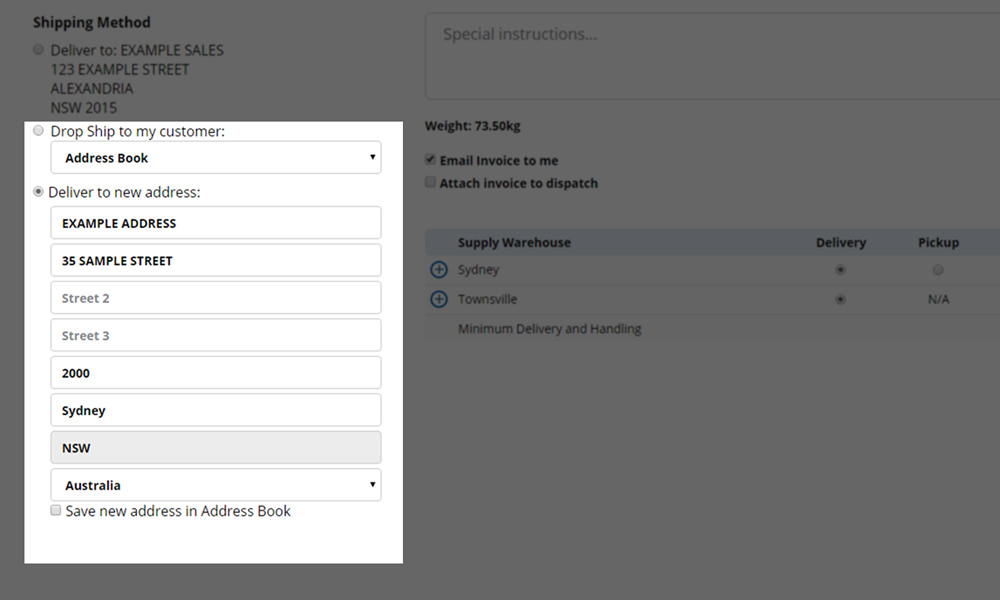Open the Address Book dropdown

click(216, 158)
